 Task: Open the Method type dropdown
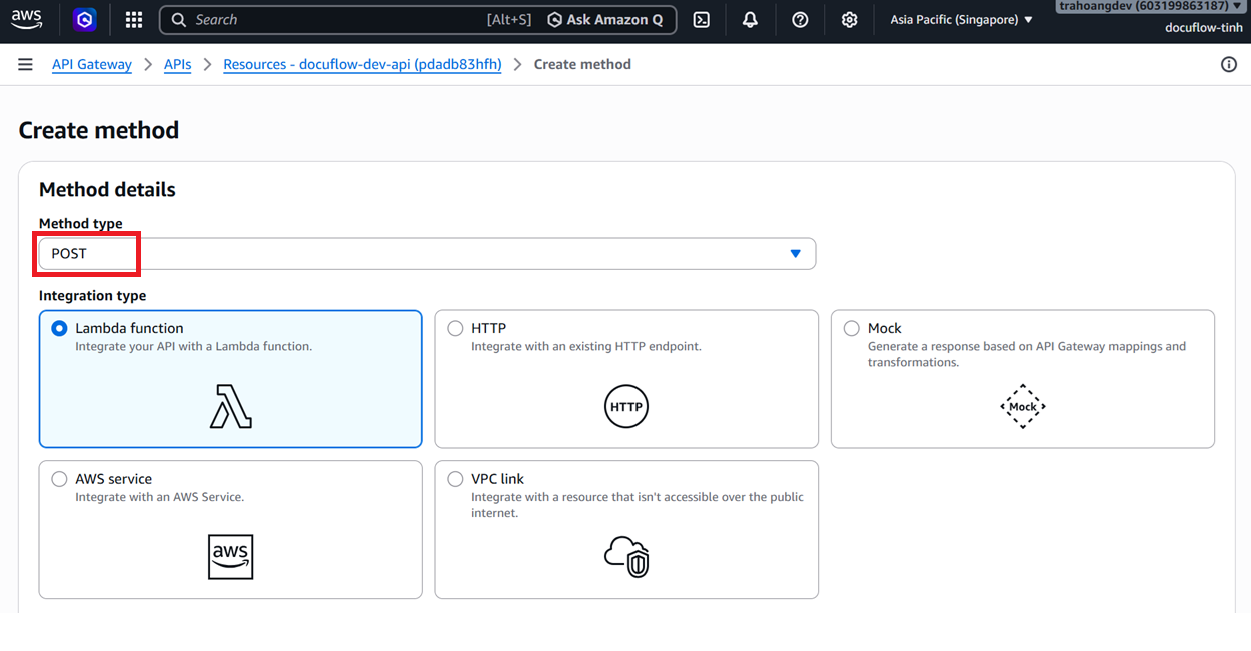[x=427, y=254]
